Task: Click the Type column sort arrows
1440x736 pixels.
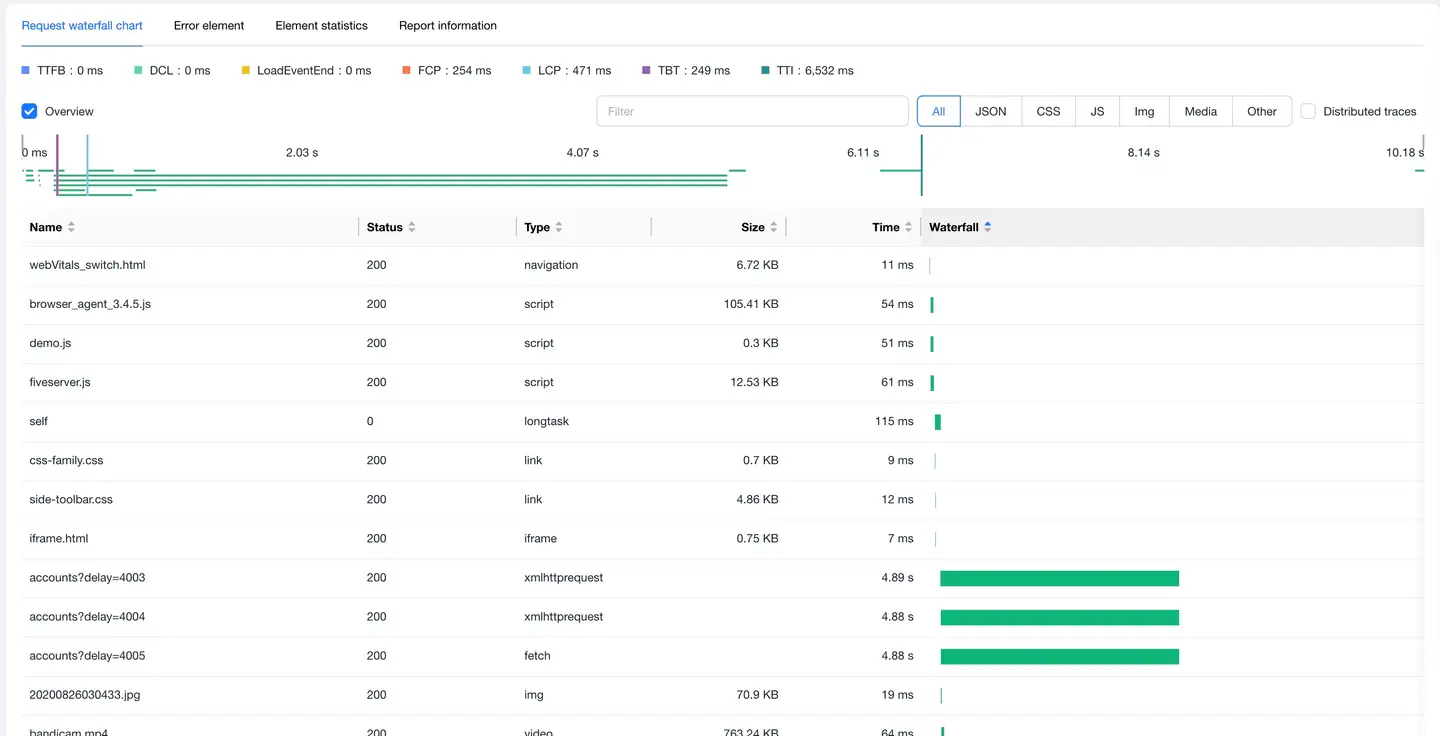Action: pos(558,228)
